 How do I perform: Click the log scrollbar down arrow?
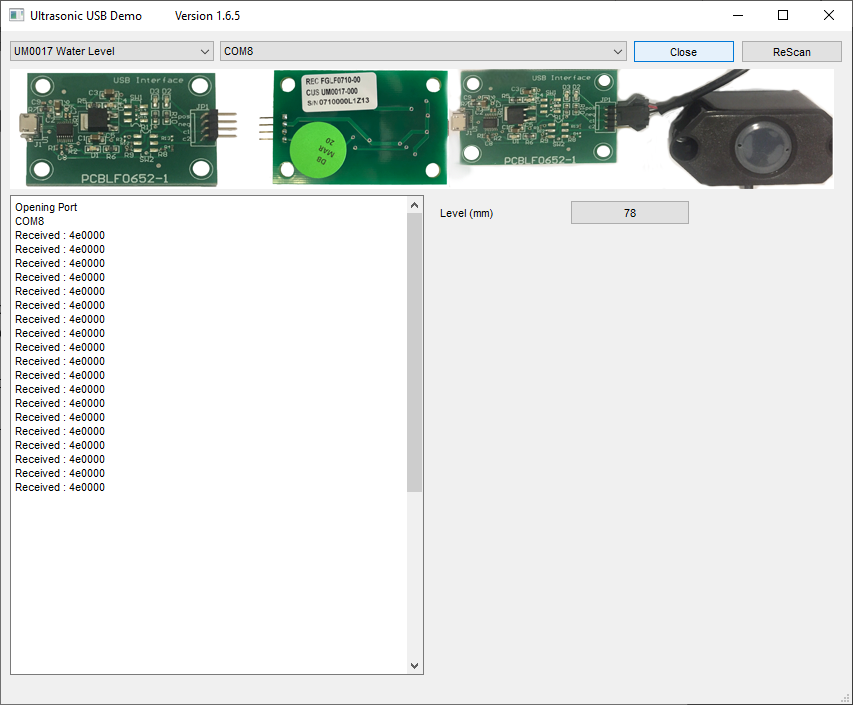click(x=415, y=665)
